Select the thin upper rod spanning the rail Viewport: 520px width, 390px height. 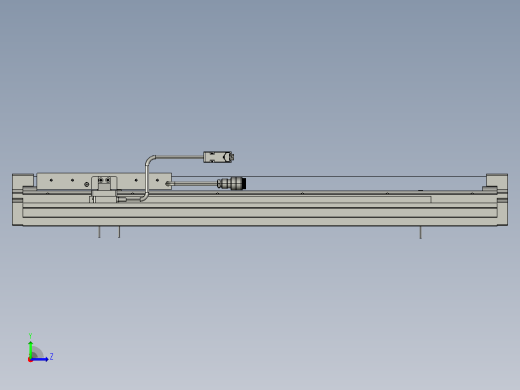[328, 176]
